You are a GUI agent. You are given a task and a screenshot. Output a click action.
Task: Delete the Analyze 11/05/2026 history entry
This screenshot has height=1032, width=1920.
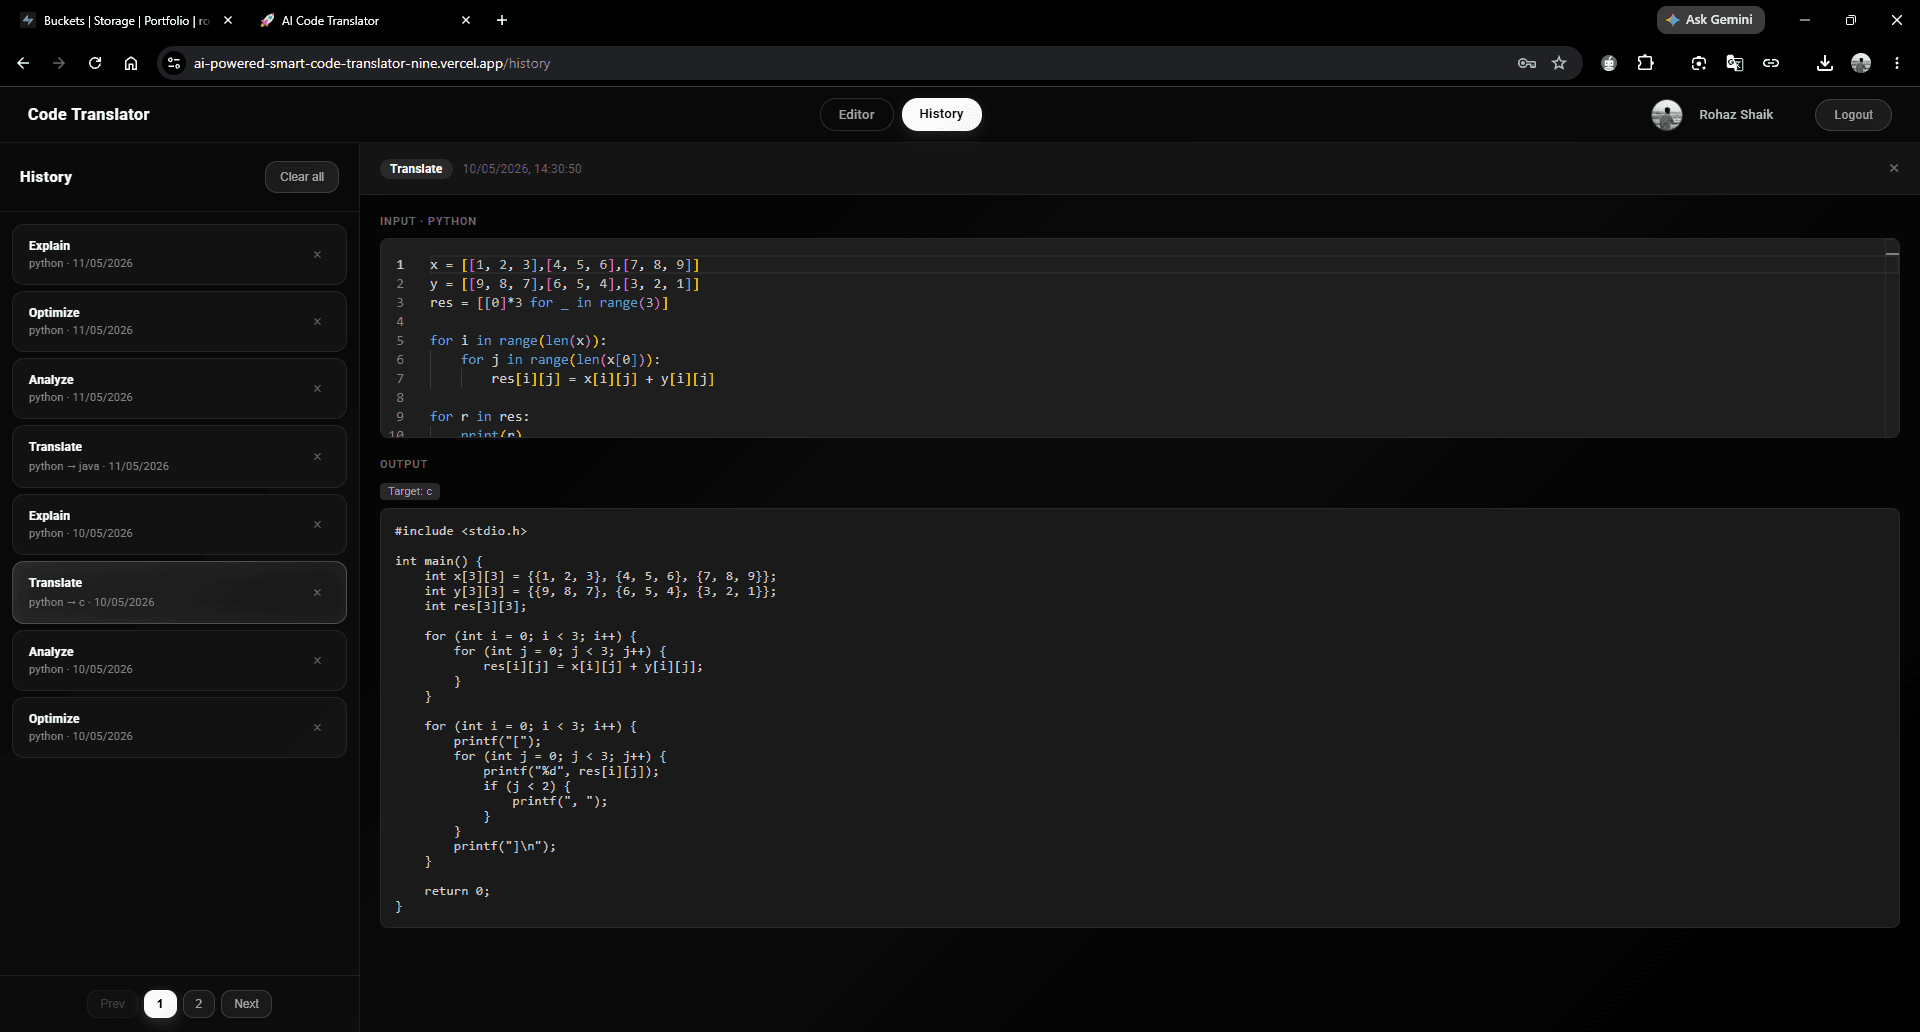click(x=317, y=388)
